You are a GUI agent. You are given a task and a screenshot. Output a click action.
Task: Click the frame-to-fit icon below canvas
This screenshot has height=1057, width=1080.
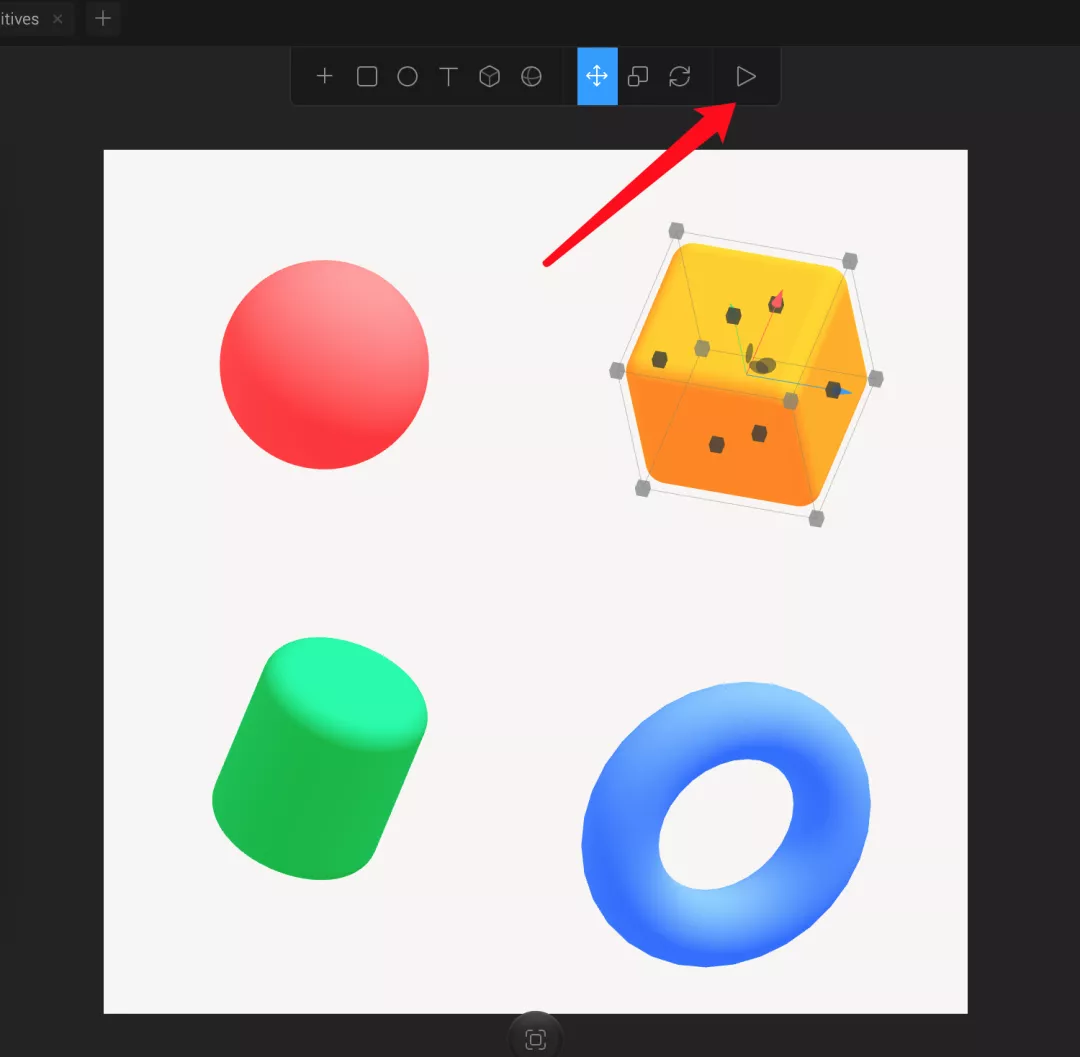[535, 1039]
